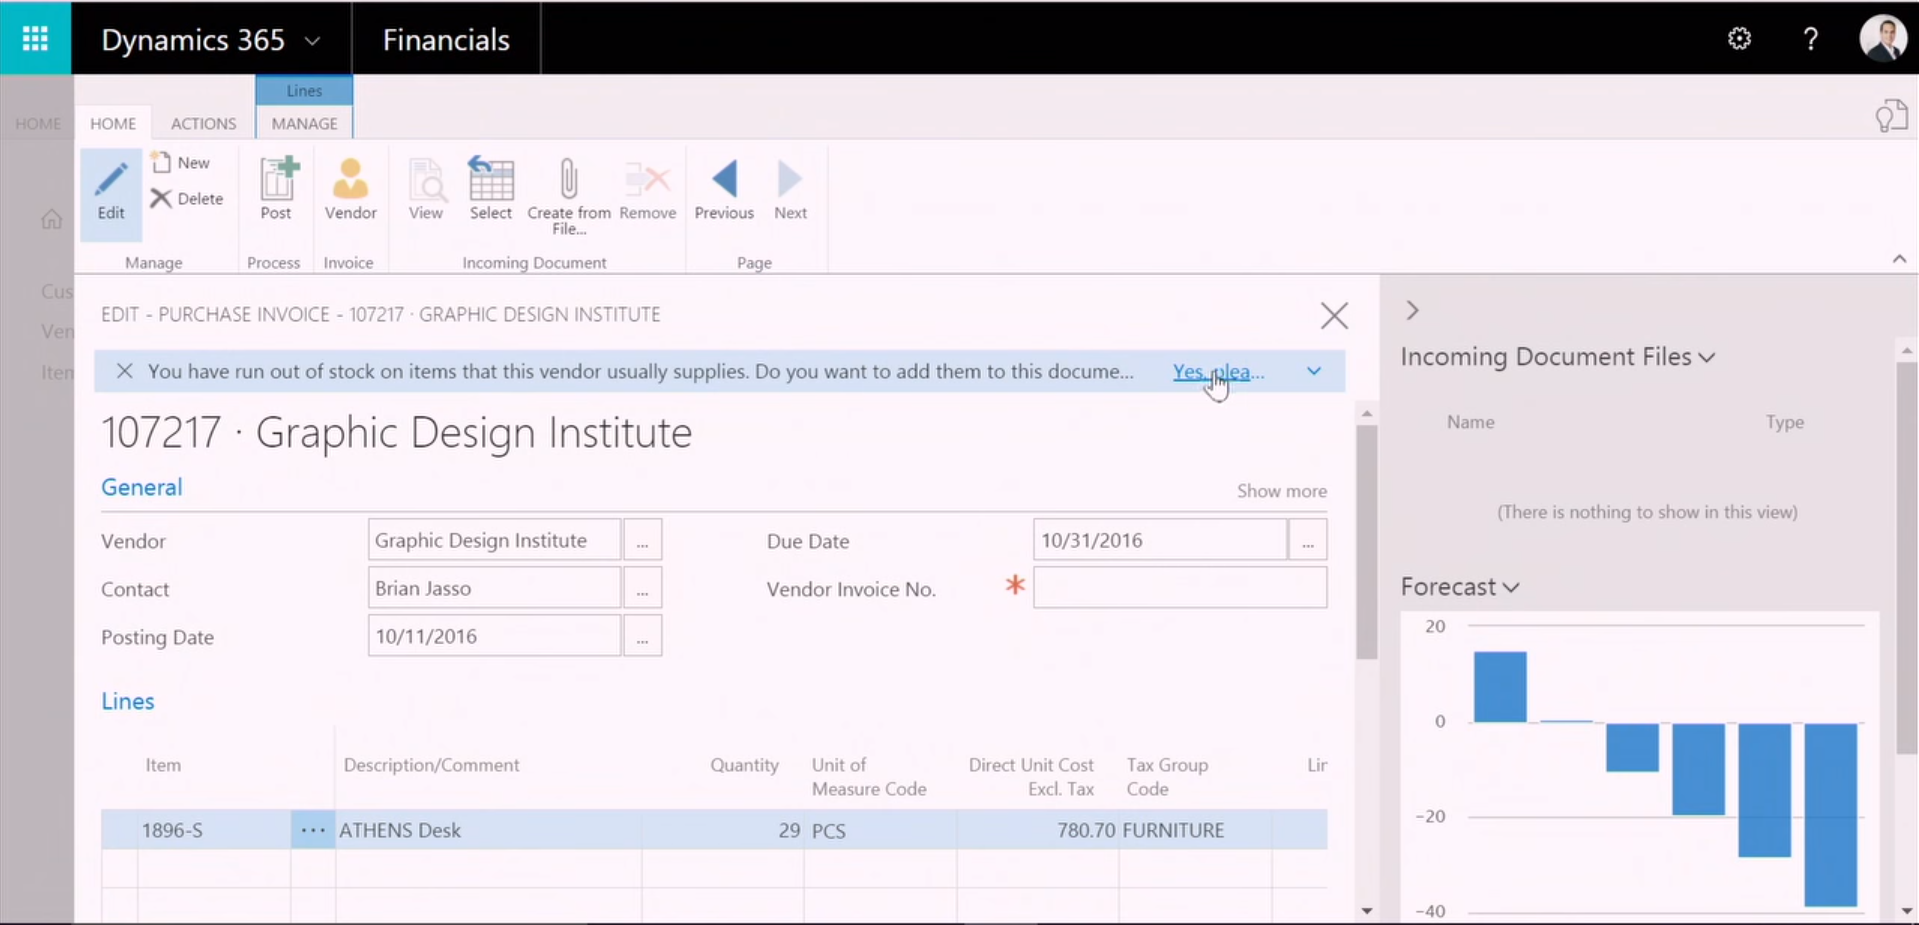Select an incoming document
Viewport: 1919px width, 925px height.
click(490, 189)
